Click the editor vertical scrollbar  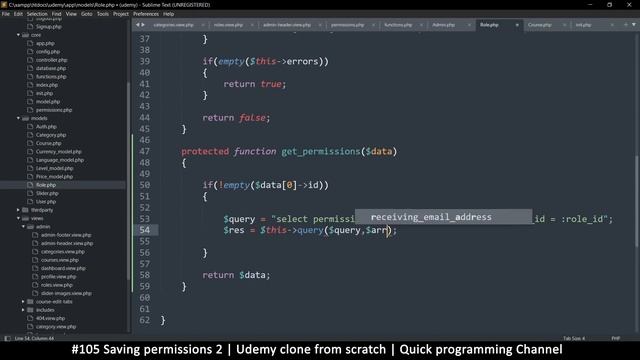(636, 201)
